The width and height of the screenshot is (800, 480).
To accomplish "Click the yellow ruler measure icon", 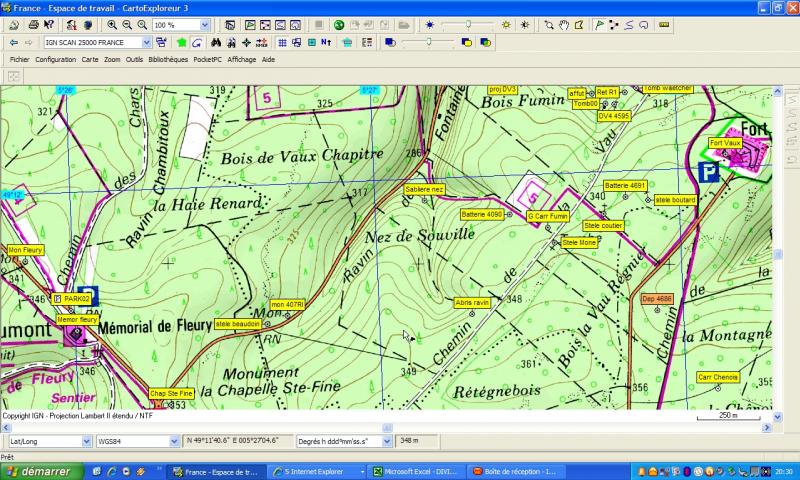I will [x=664, y=24].
